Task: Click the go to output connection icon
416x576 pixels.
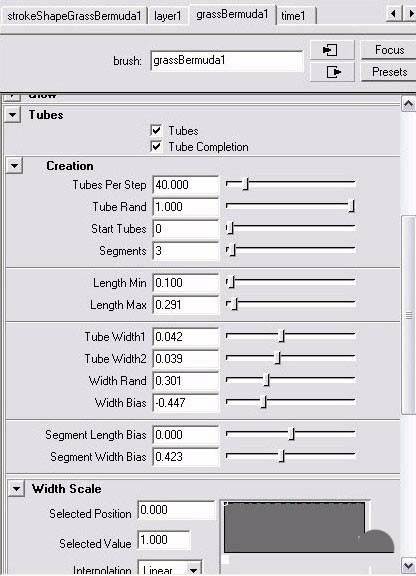Action: (x=332, y=72)
